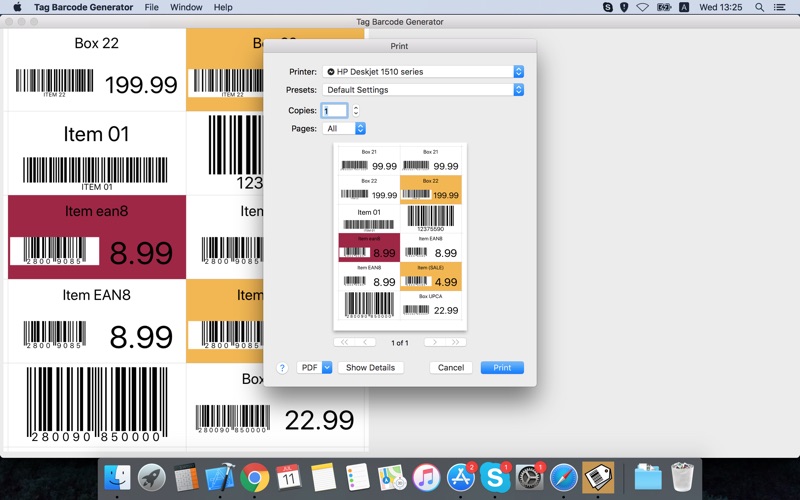Open Notes app in dock
800x500 pixels.
323,478
